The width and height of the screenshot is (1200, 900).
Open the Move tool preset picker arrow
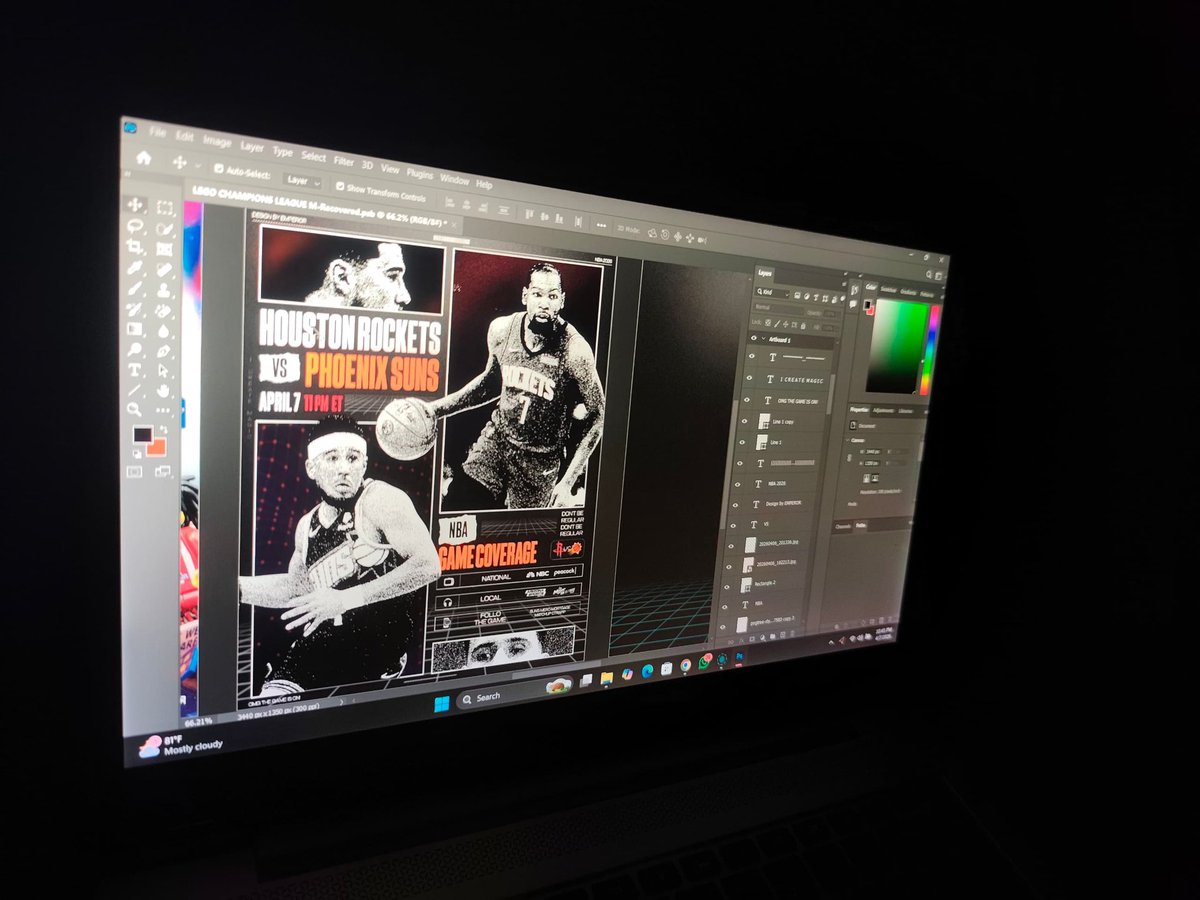pyautogui.click(x=197, y=165)
